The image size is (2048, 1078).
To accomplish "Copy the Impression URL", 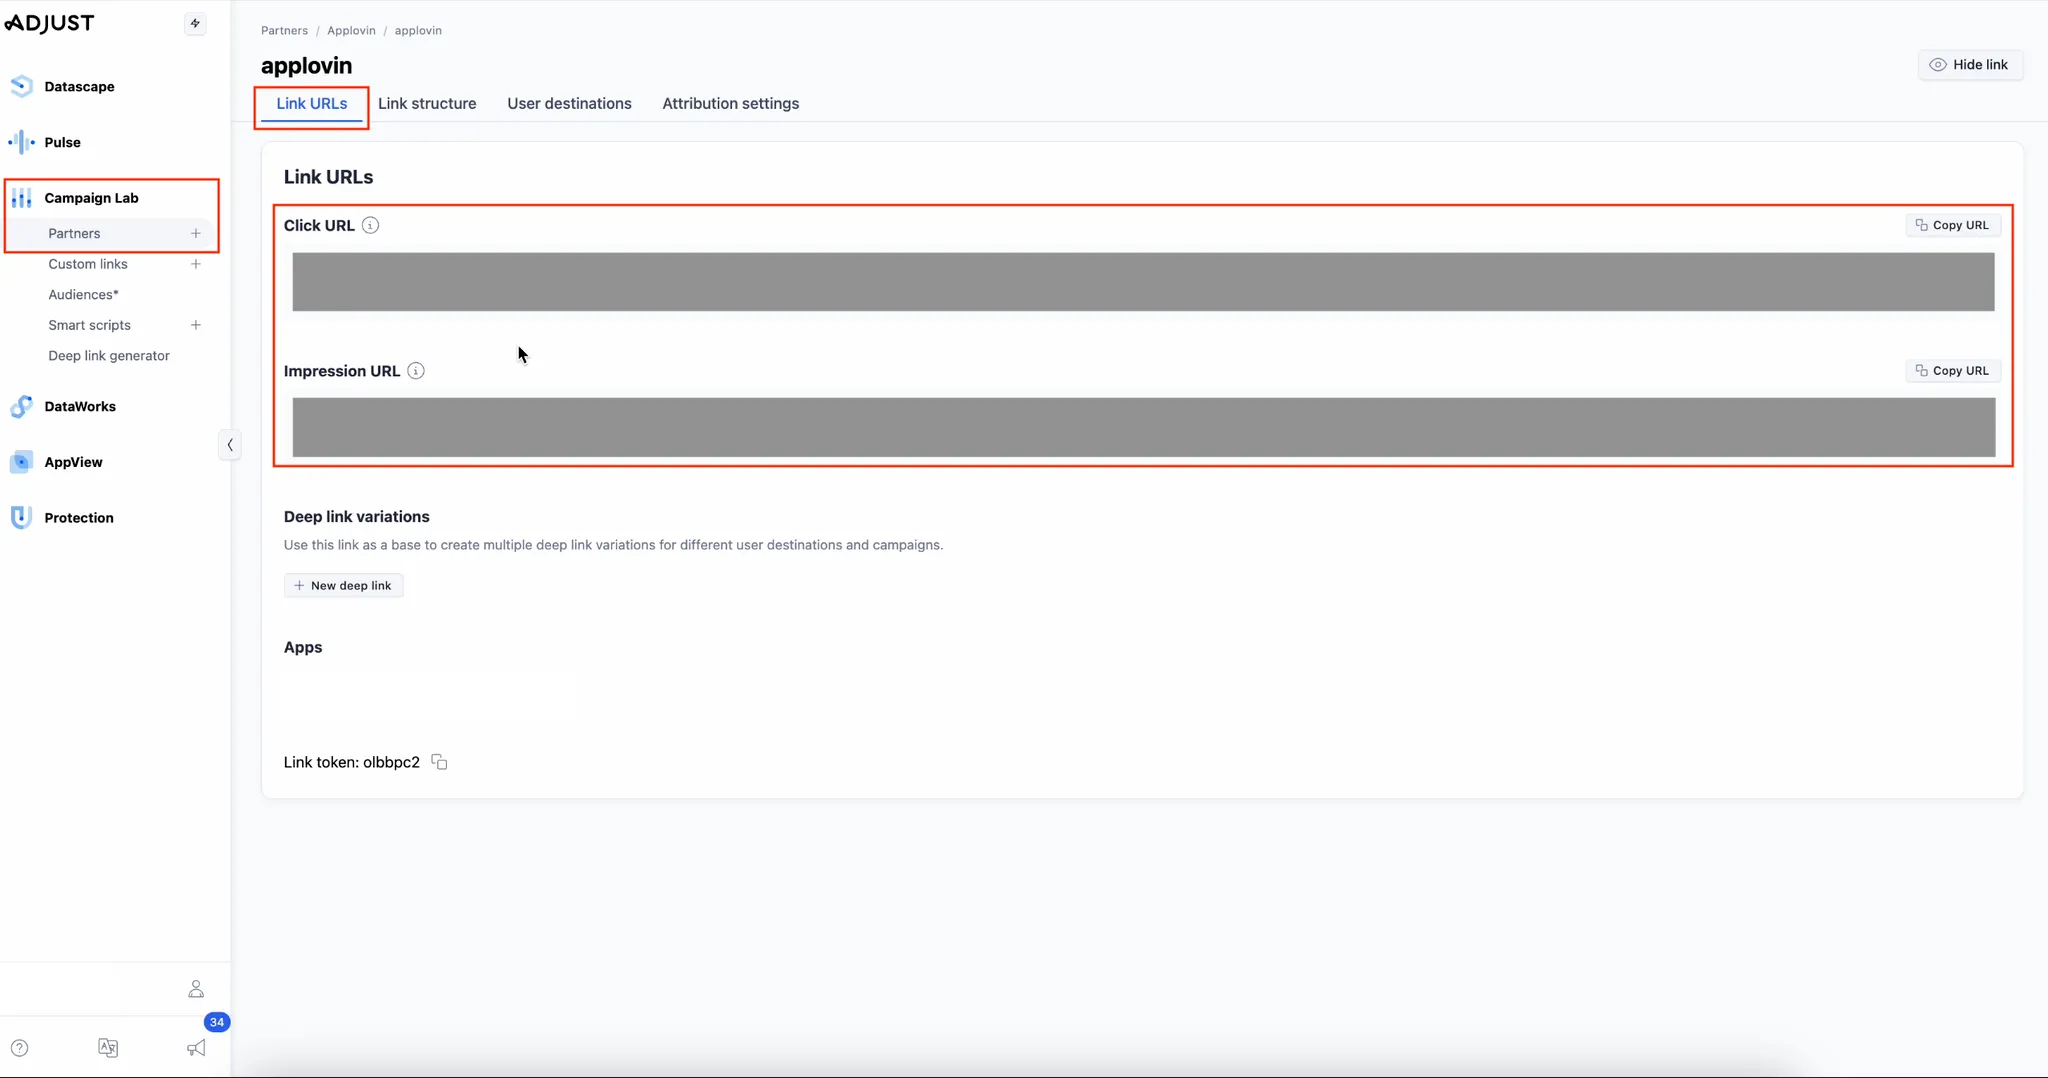I will 1953,371.
